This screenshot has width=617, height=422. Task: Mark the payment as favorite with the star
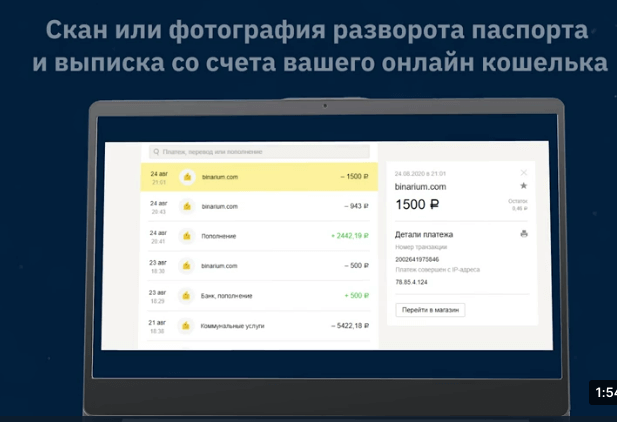coord(524,186)
